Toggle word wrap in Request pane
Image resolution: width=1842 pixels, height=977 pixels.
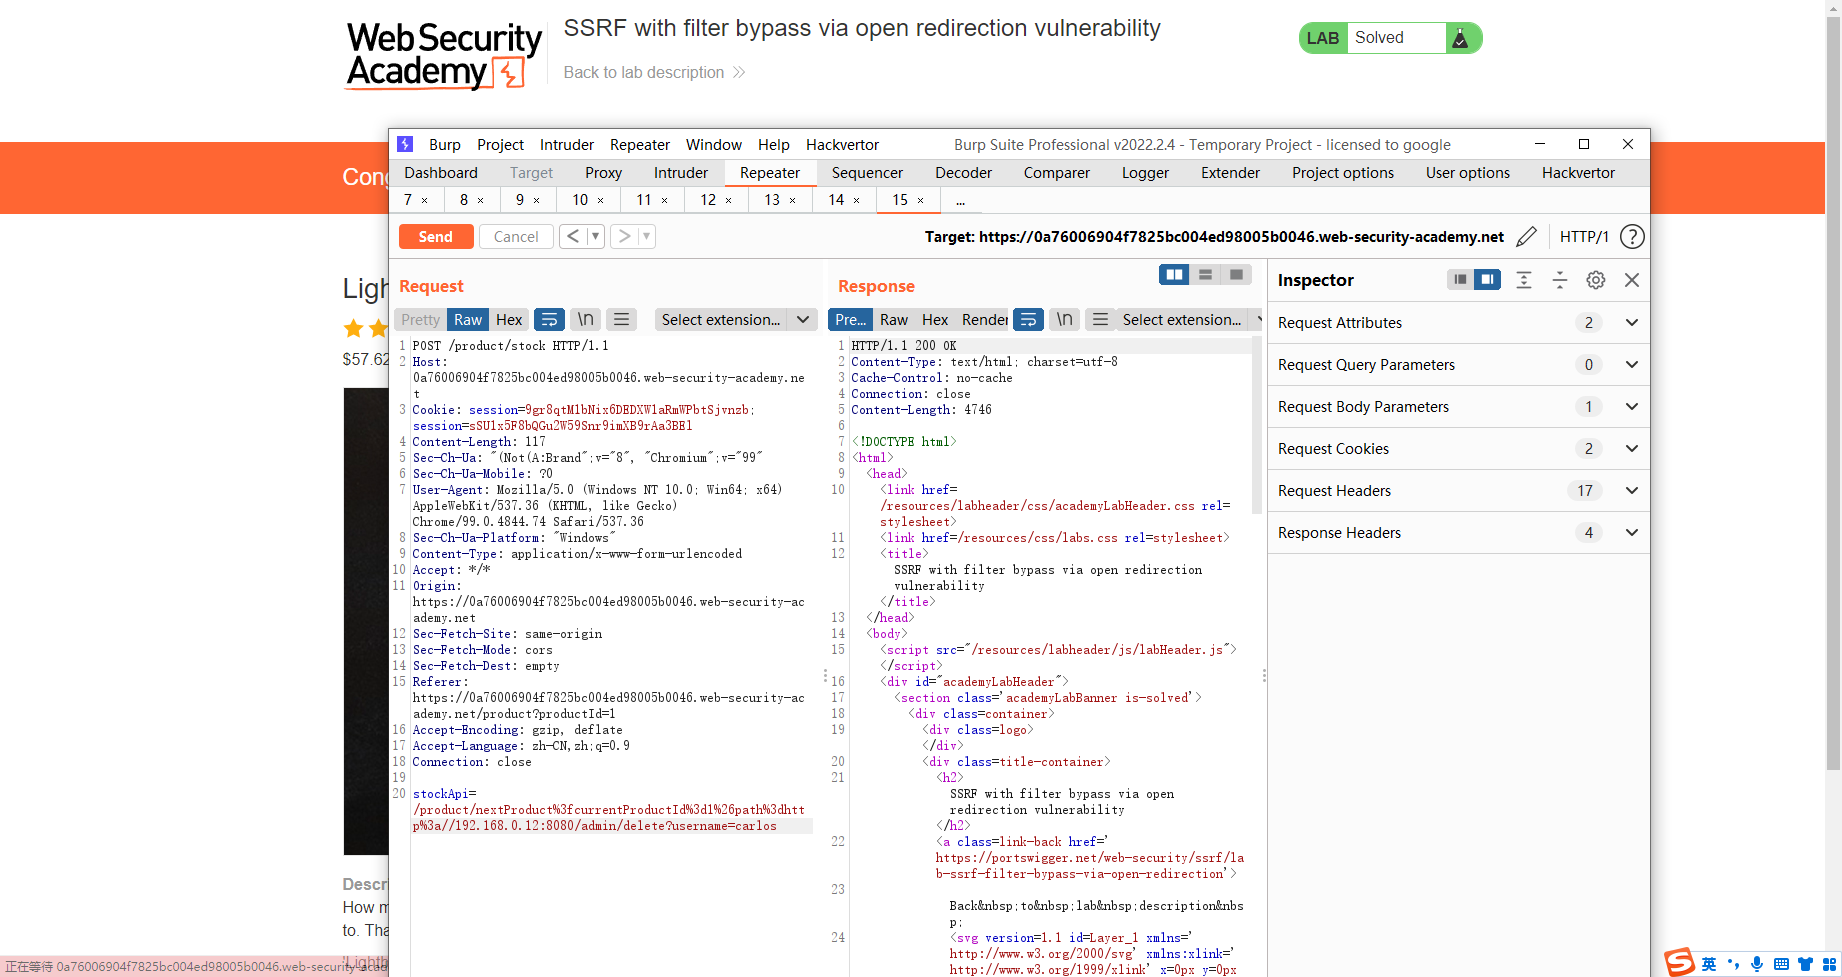tap(549, 320)
